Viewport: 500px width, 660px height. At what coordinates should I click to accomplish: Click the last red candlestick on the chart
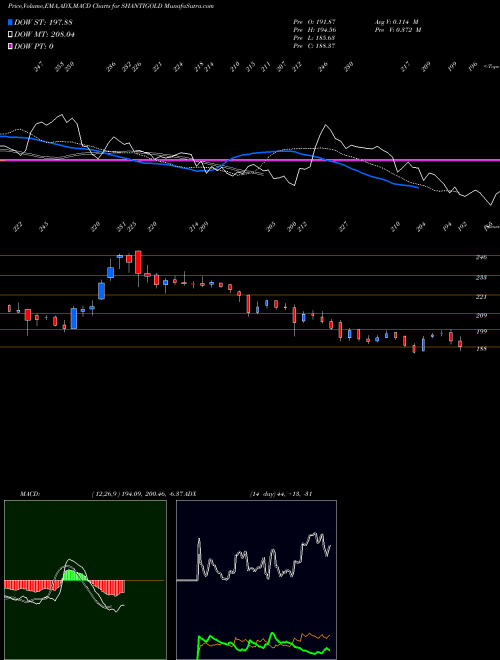click(x=460, y=343)
